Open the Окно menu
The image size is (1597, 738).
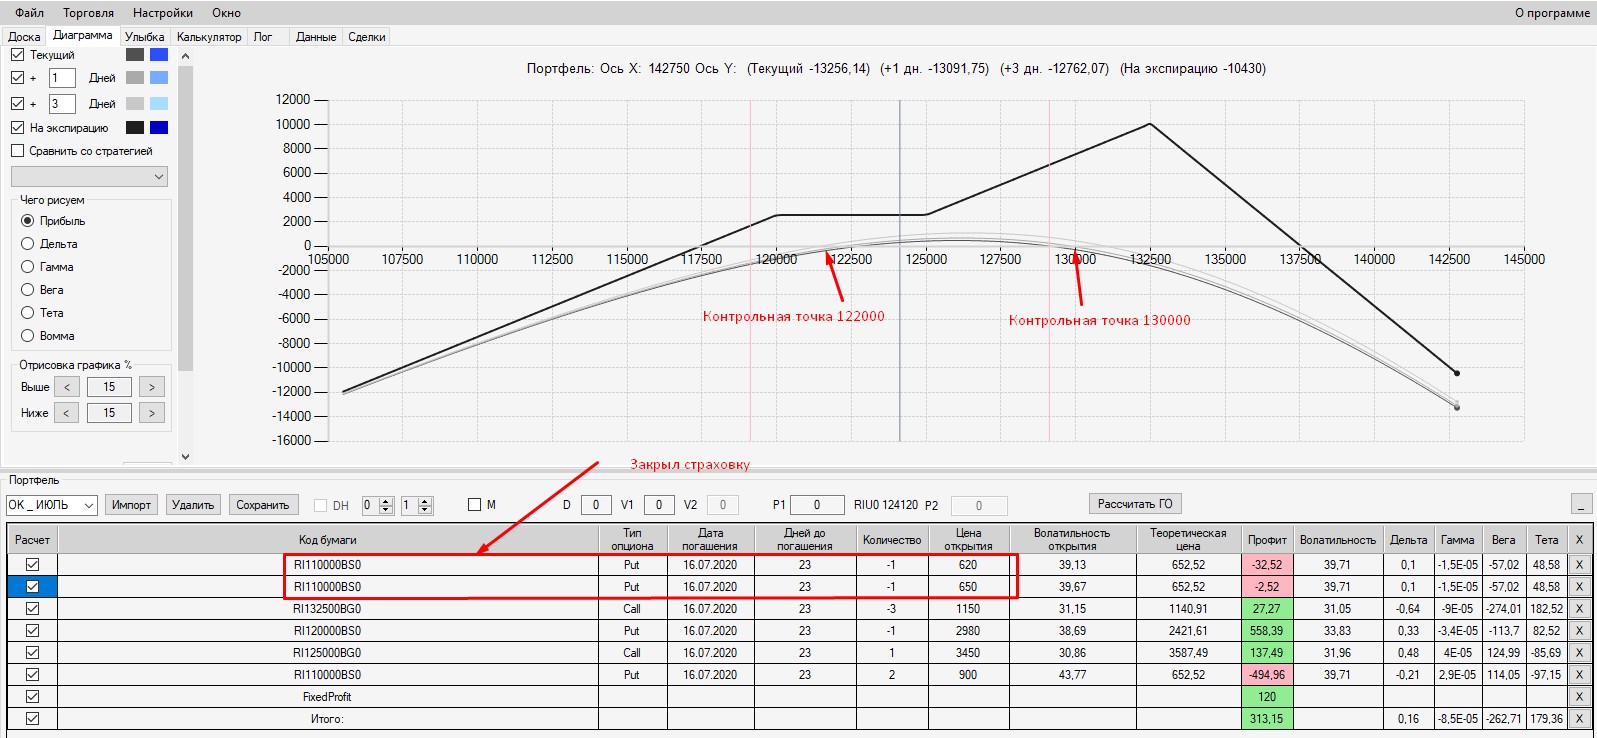tap(226, 13)
